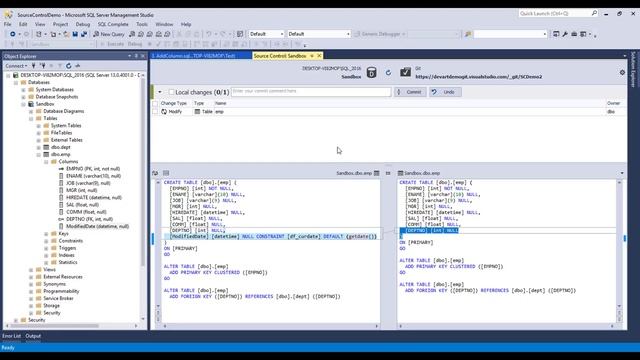This screenshot has height=360, width=640.
Task: Collapse the Databases tree node
Action: [16, 82]
